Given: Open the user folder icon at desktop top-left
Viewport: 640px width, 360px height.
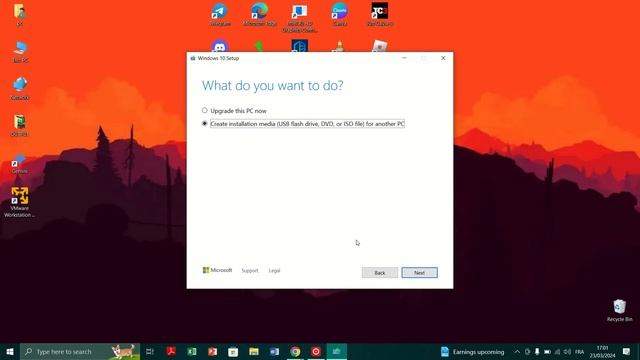Looking at the screenshot, I should [x=20, y=15].
